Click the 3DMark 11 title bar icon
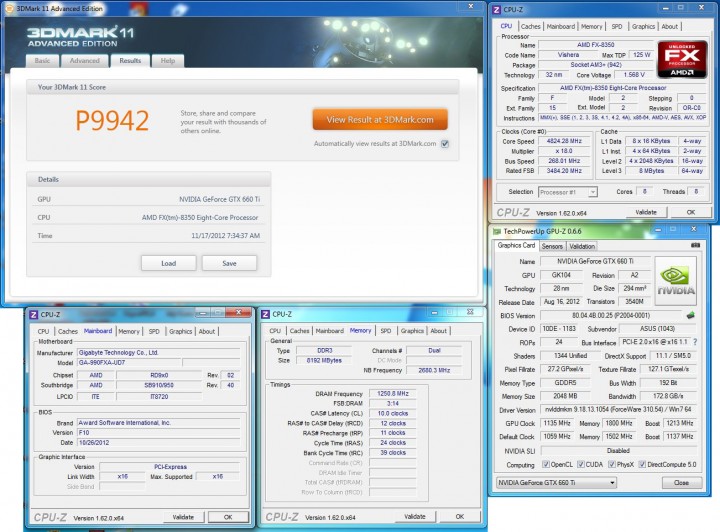This screenshot has width=720, height=532. coord(11,9)
